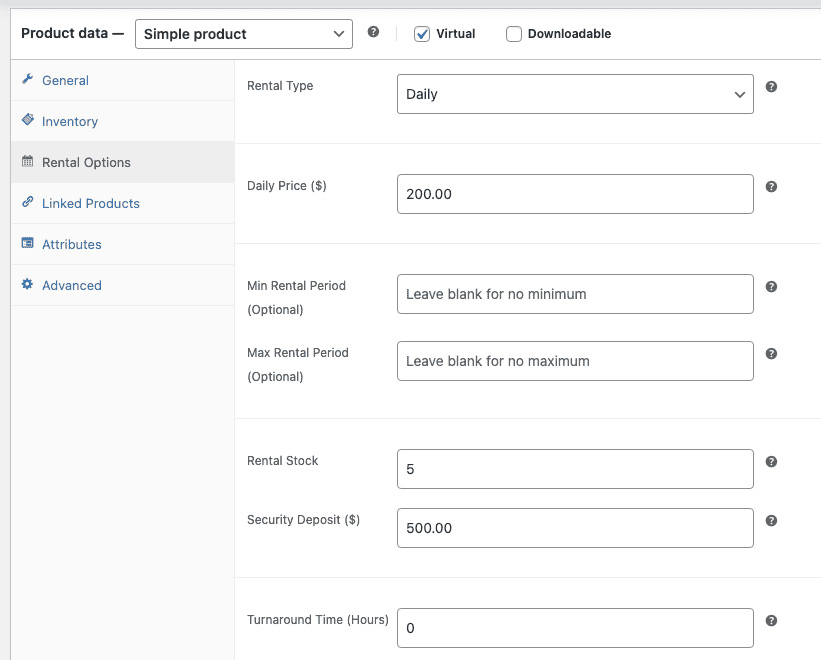Image resolution: width=821 pixels, height=660 pixels.
Task: Click the help icon beside product type selector
Action: coord(373,32)
